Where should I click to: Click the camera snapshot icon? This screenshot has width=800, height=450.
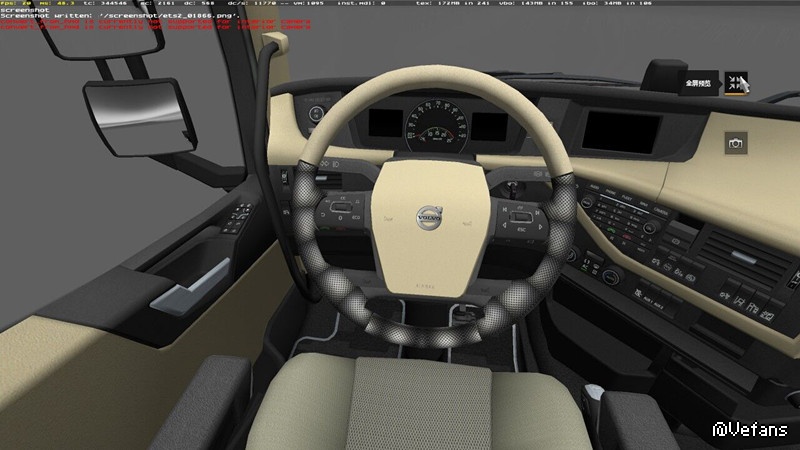tap(736, 143)
